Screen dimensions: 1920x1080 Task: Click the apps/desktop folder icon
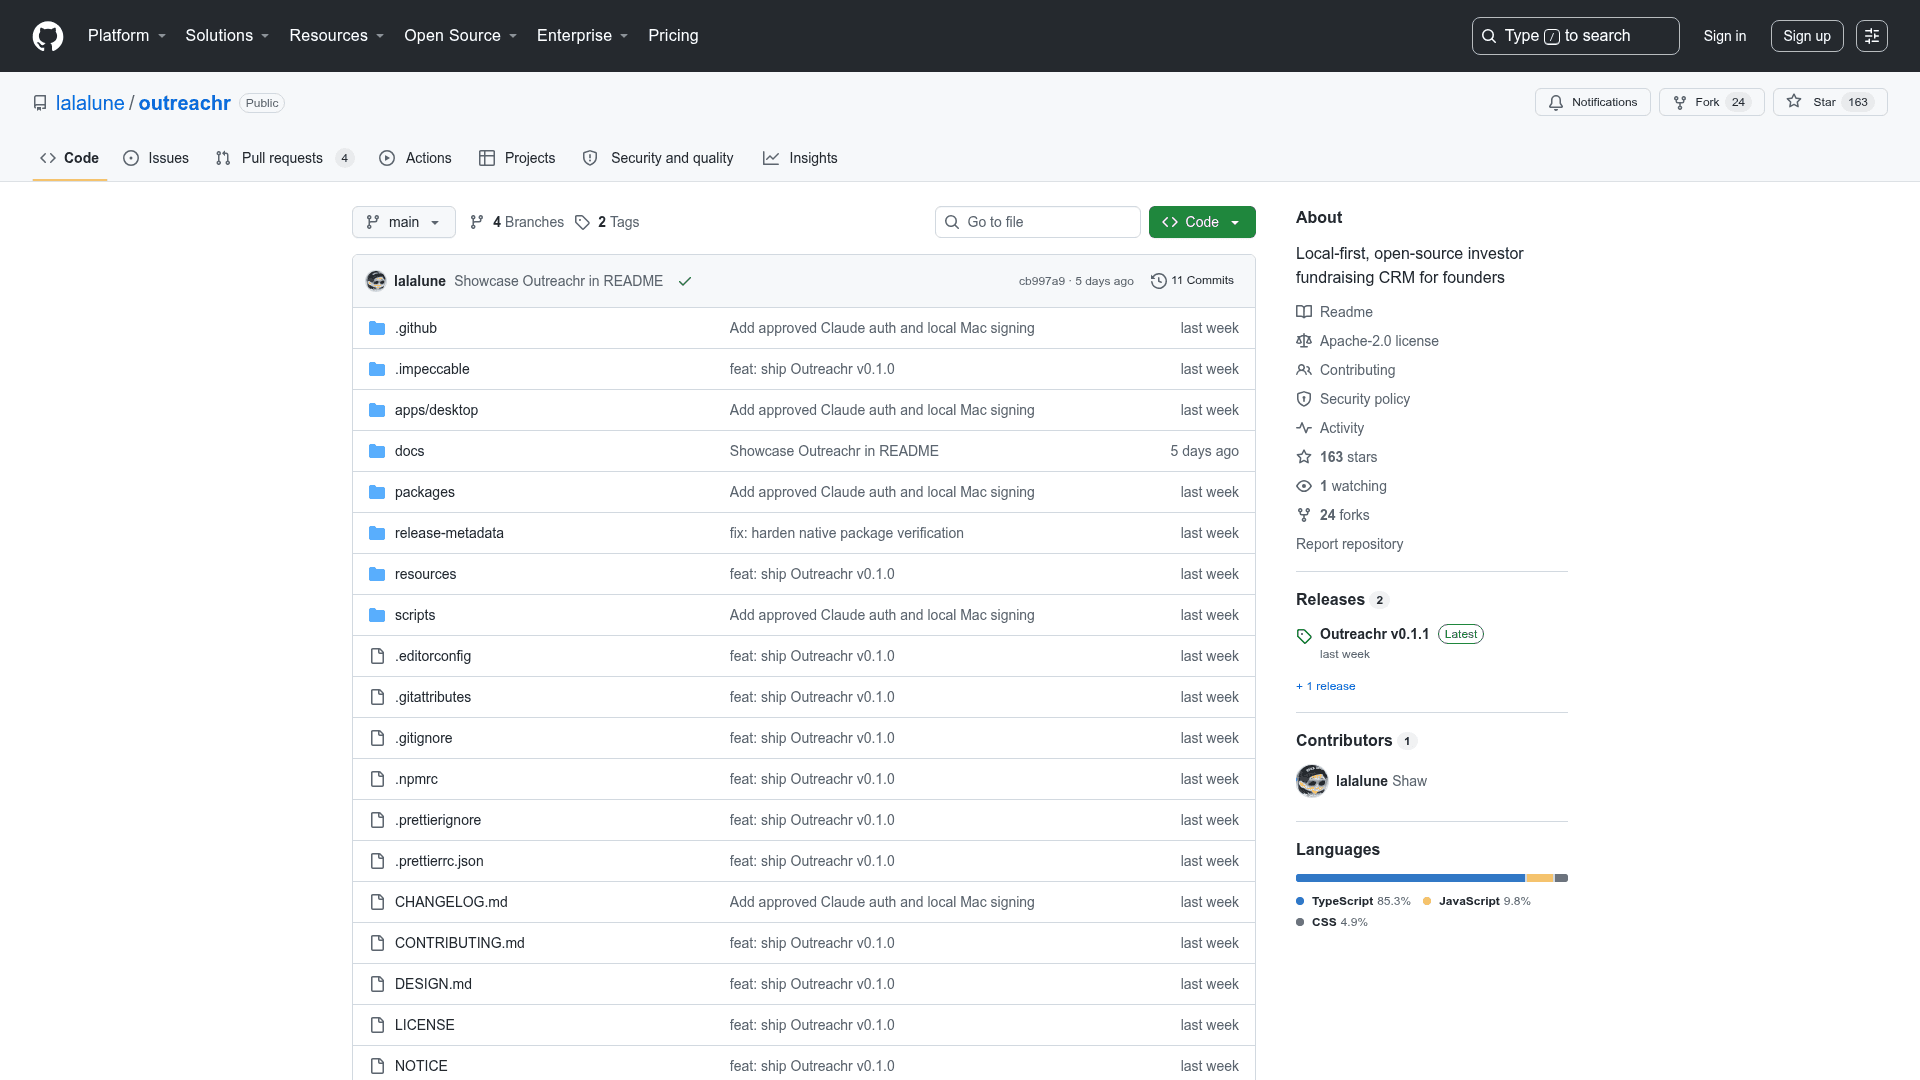click(x=377, y=410)
